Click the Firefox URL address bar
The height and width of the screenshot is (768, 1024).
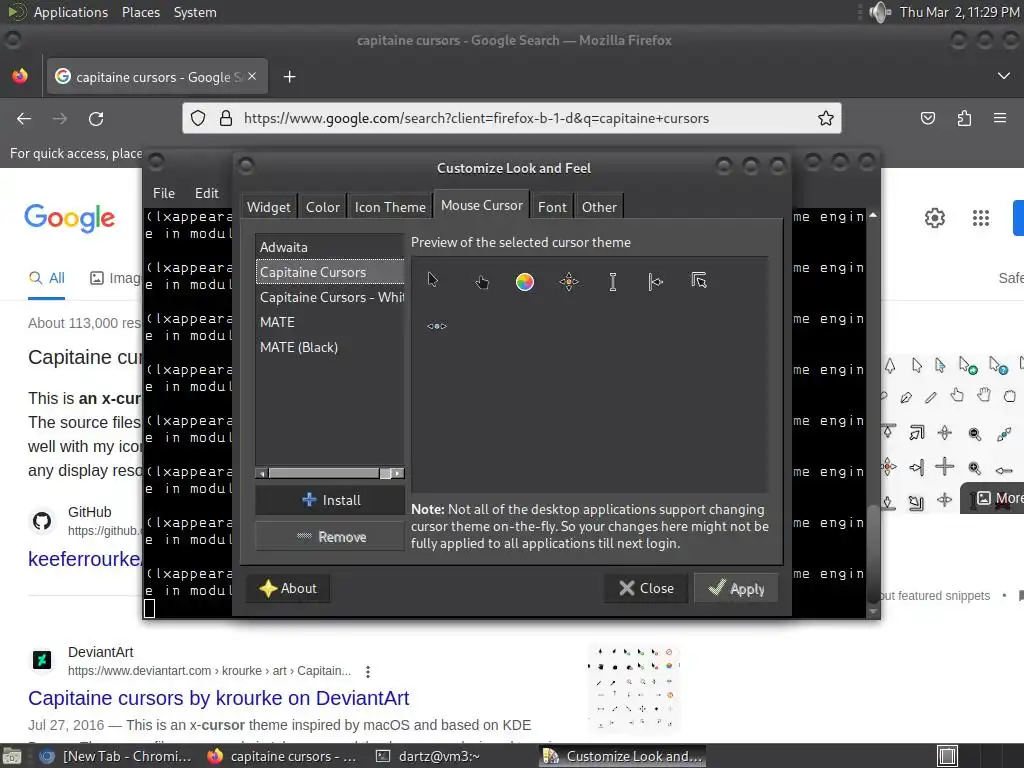tap(512, 118)
